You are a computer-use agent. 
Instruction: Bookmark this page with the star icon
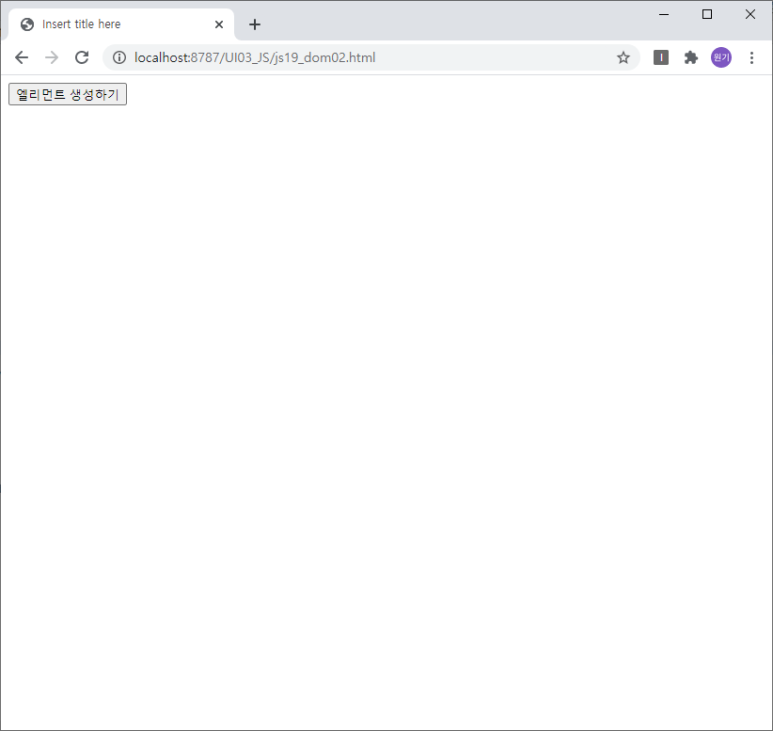click(623, 58)
